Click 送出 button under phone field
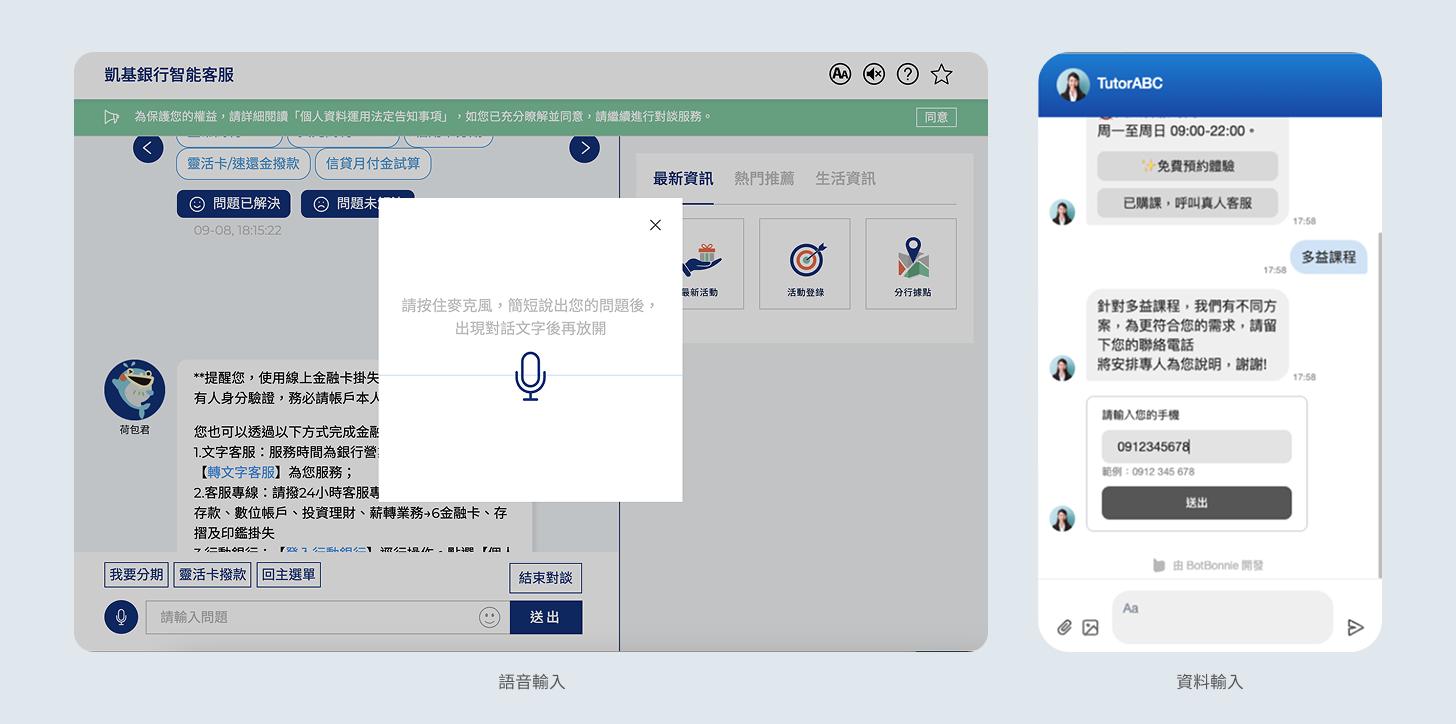Screen dimensions: 1456x724 click(x=1196, y=503)
